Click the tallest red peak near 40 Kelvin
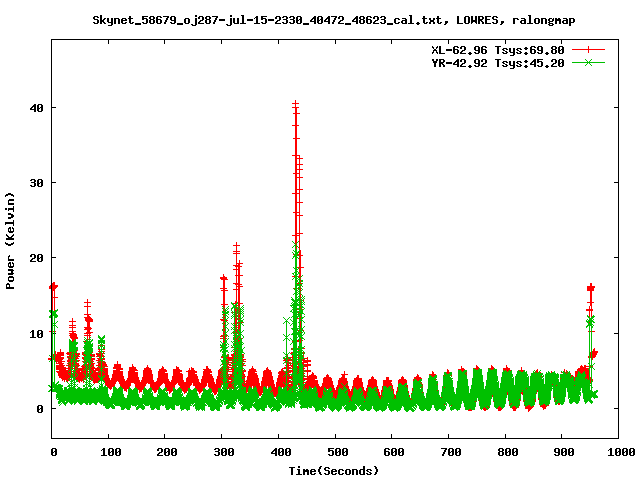This screenshot has height=480, width=640. [296, 105]
